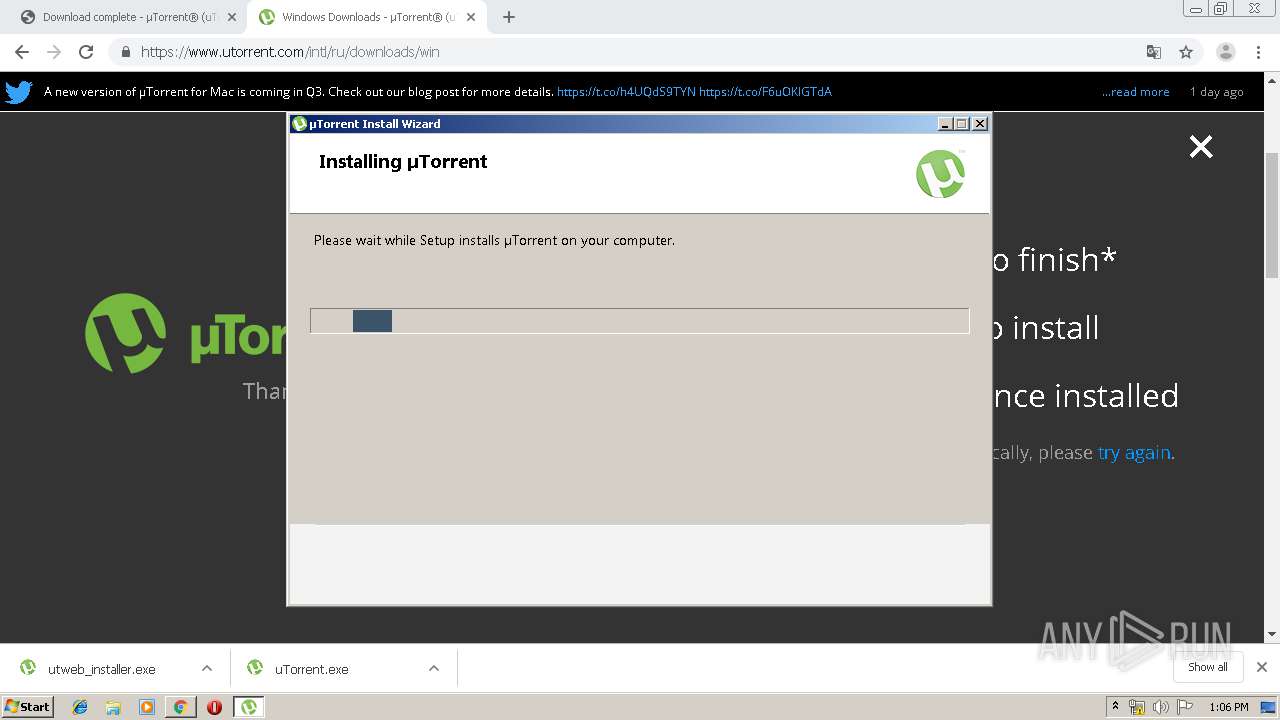This screenshot has width=1280, height=720.
Task: Click the Please wait while Setup installs text
Action: (x=494, y=241)
